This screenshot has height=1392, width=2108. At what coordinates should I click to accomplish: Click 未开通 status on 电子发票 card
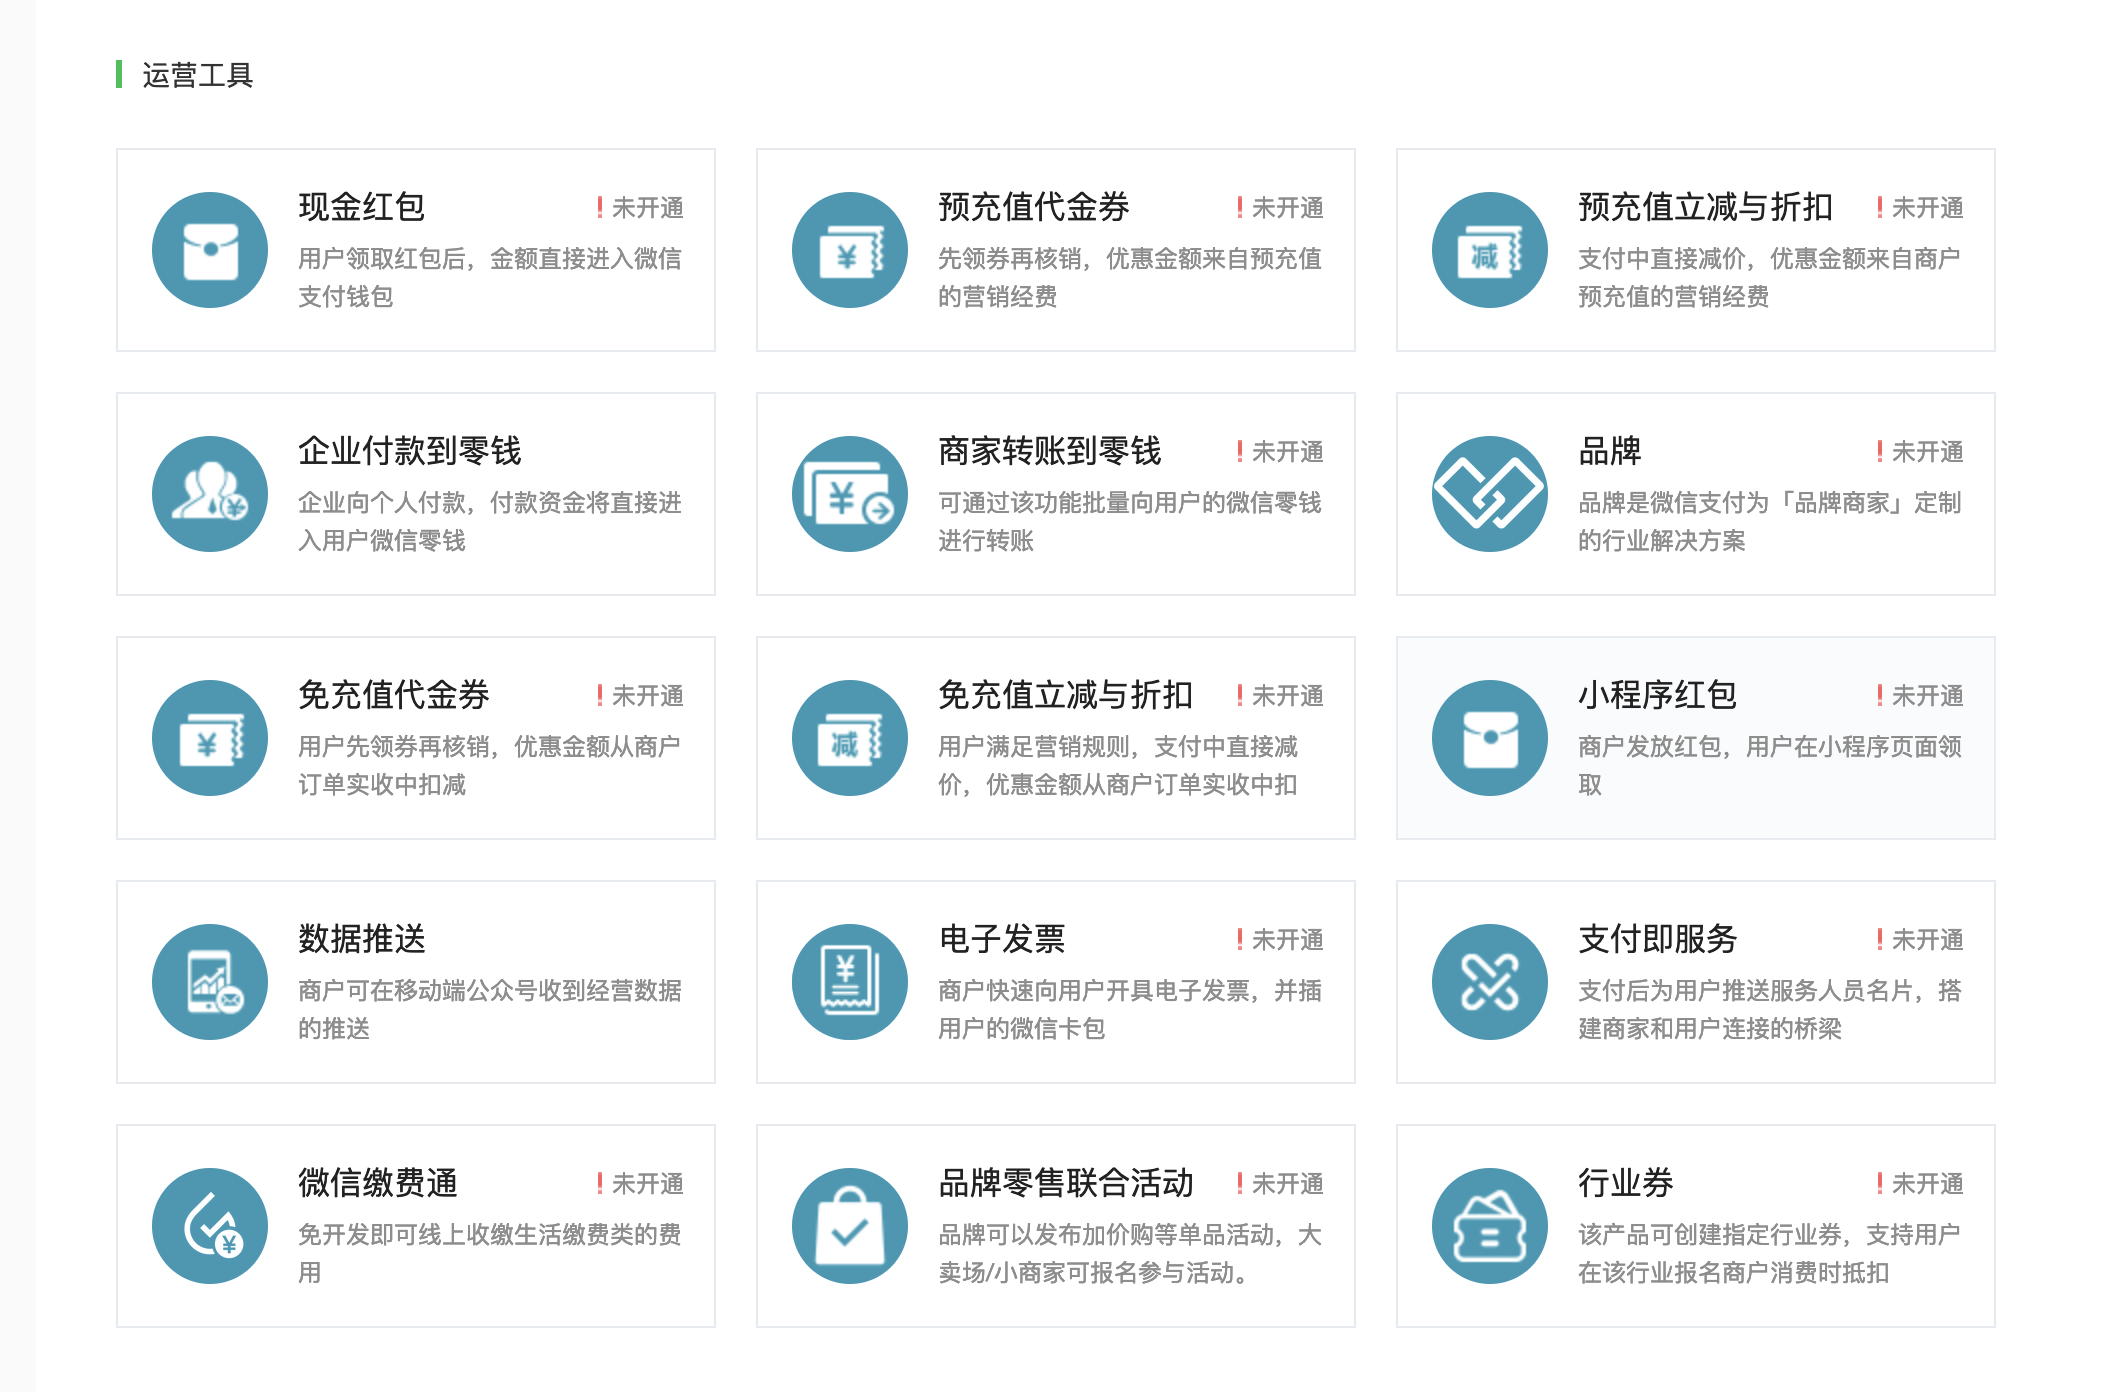[1286, 940]
